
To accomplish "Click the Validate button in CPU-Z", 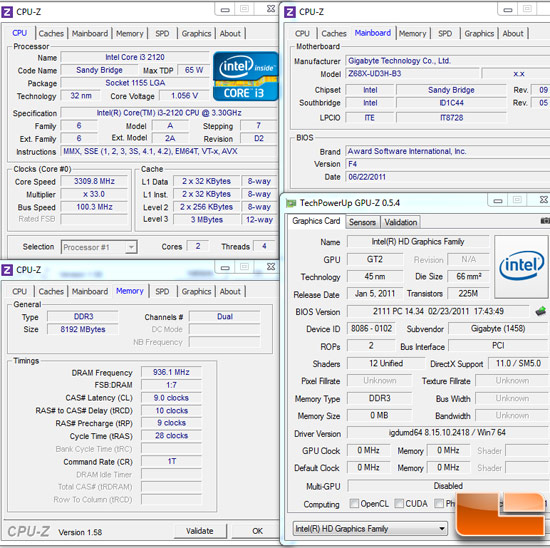I will click(200, 531).
